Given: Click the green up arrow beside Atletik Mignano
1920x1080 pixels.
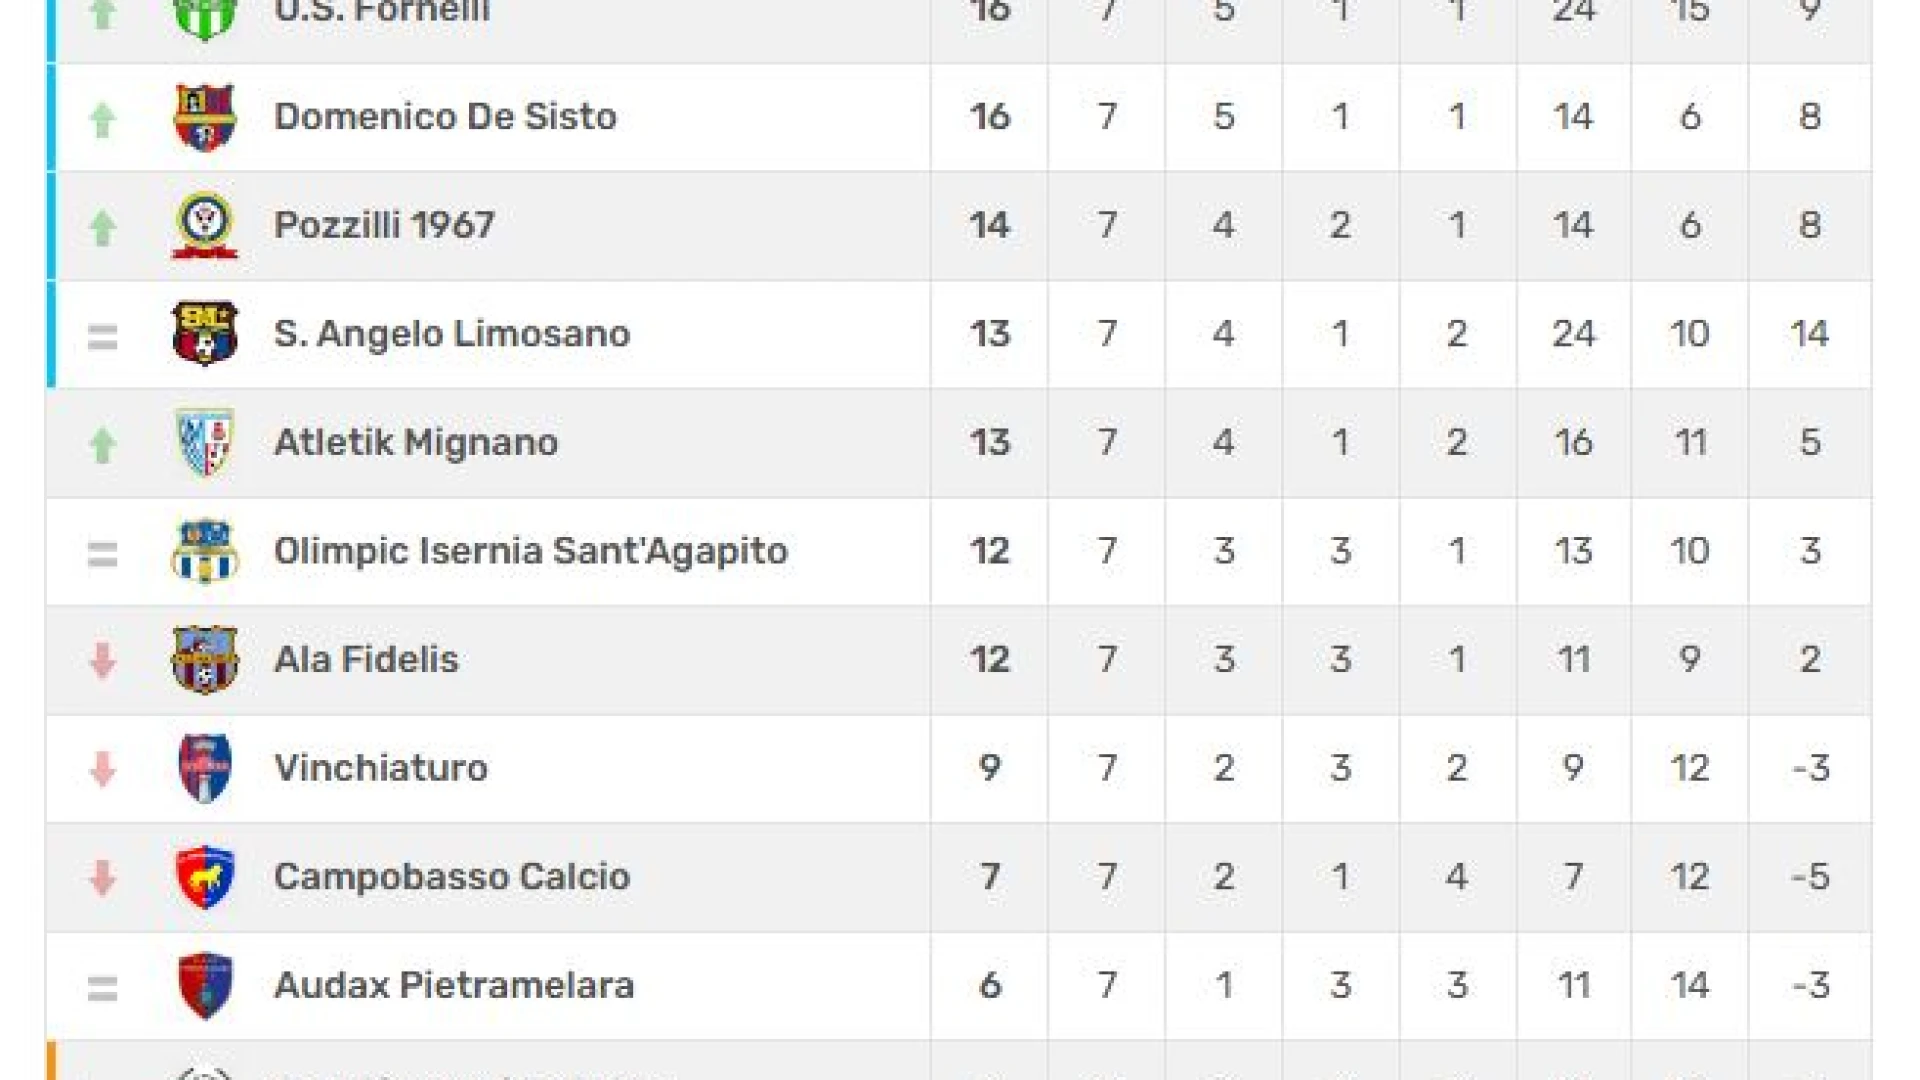Looking at the screenshot, I should pos(102,445).
